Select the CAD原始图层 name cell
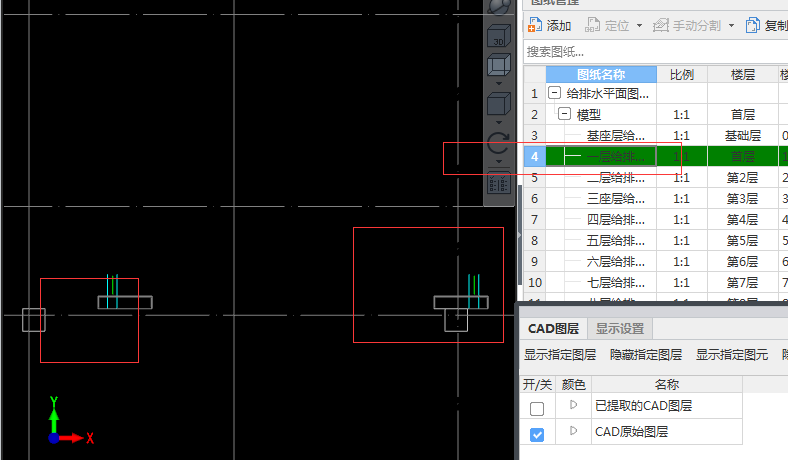Screen dimensions: 788x460 tap(667, 432)
